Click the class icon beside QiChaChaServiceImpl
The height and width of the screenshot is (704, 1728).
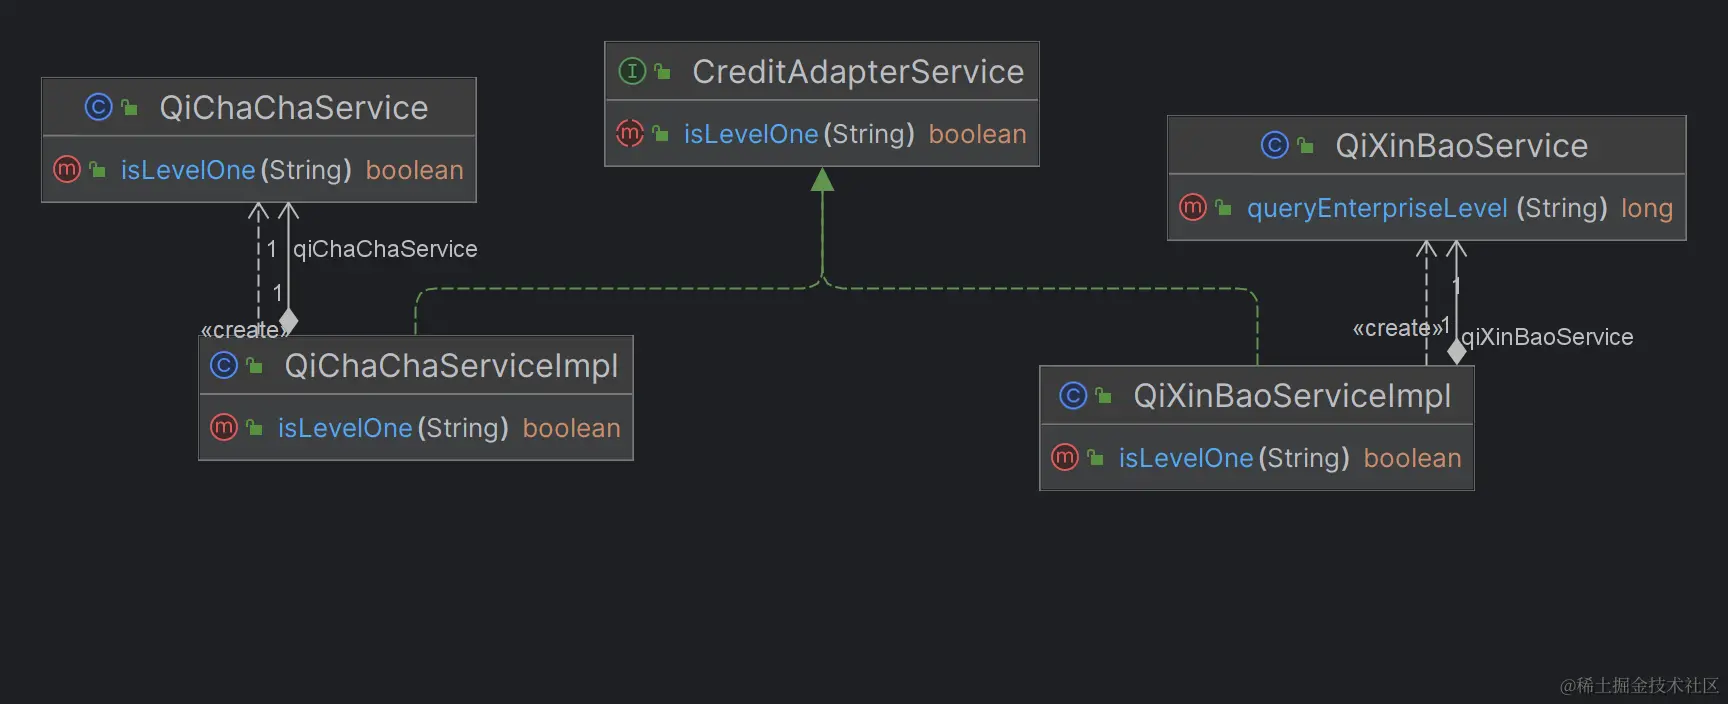223,366
